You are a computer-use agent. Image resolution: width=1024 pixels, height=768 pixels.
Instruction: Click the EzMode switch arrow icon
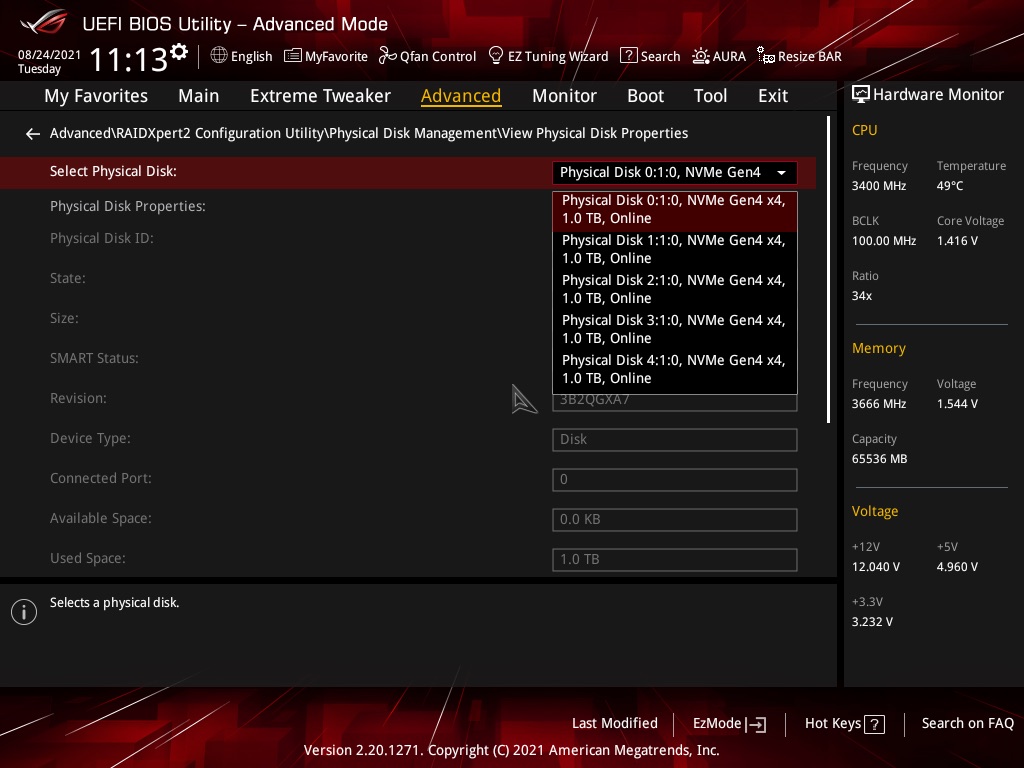coord(756,724)
